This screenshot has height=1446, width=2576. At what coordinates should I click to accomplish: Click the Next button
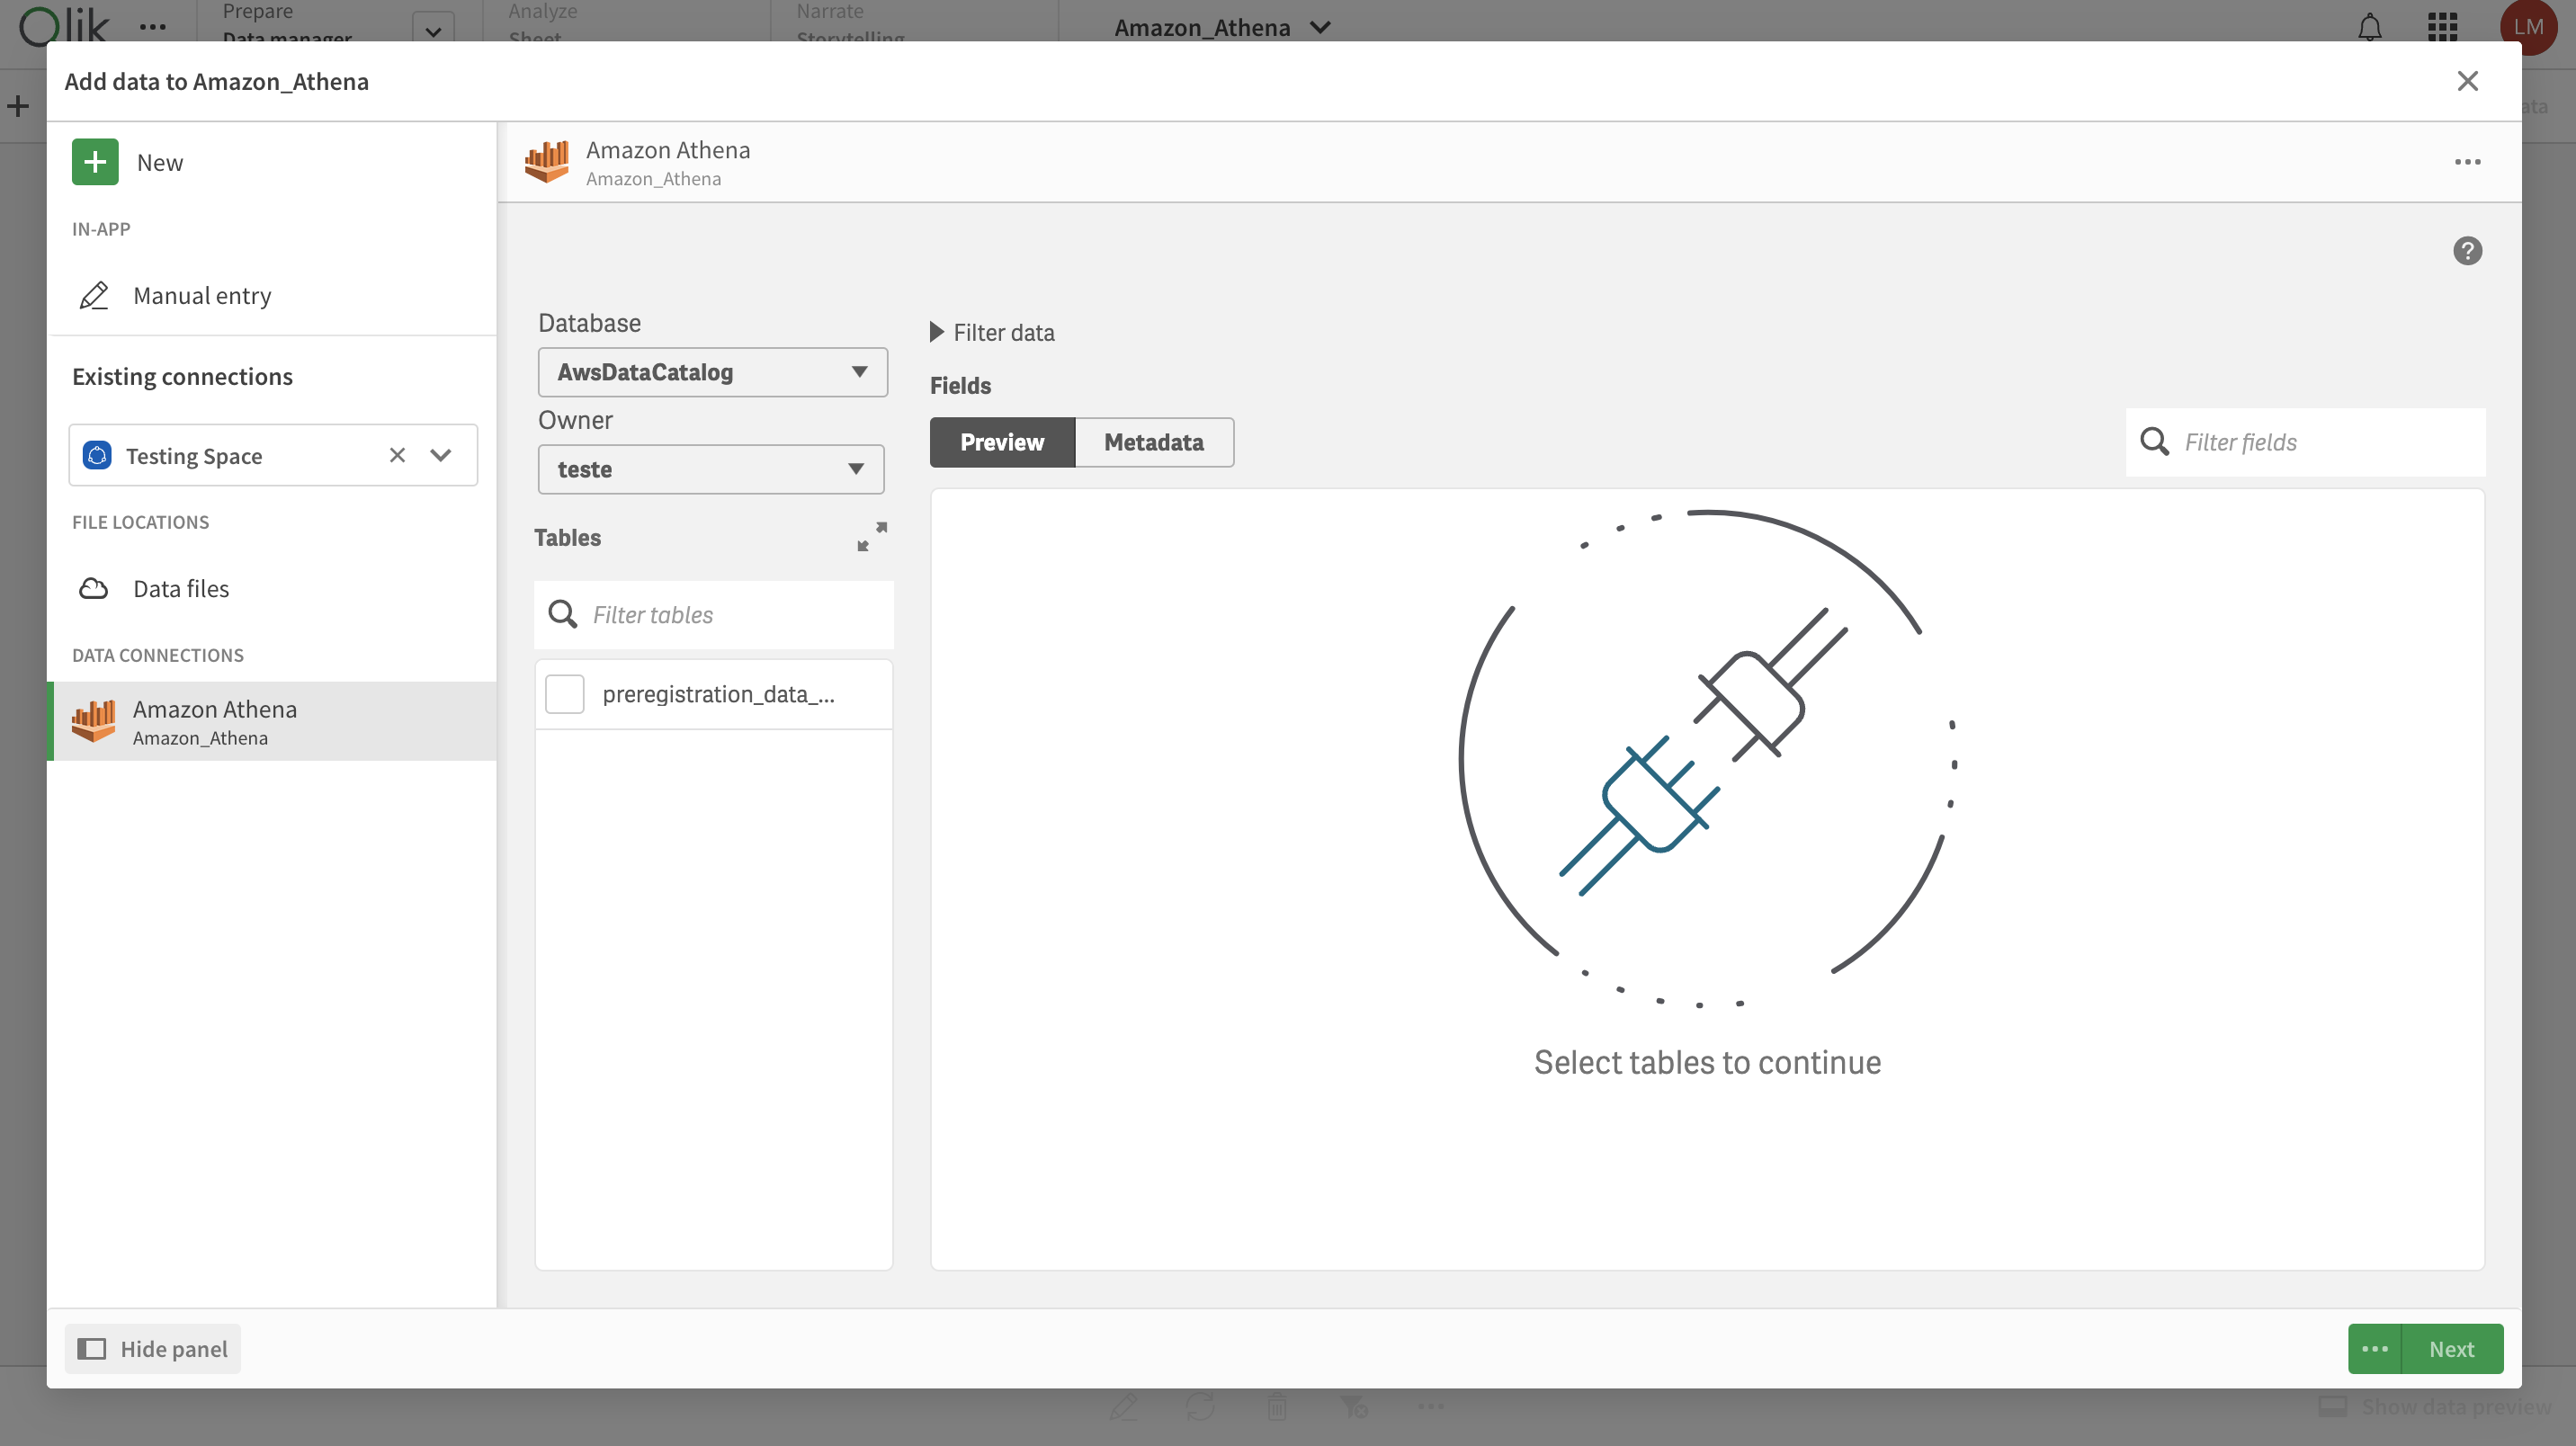coord(2451,1349)
